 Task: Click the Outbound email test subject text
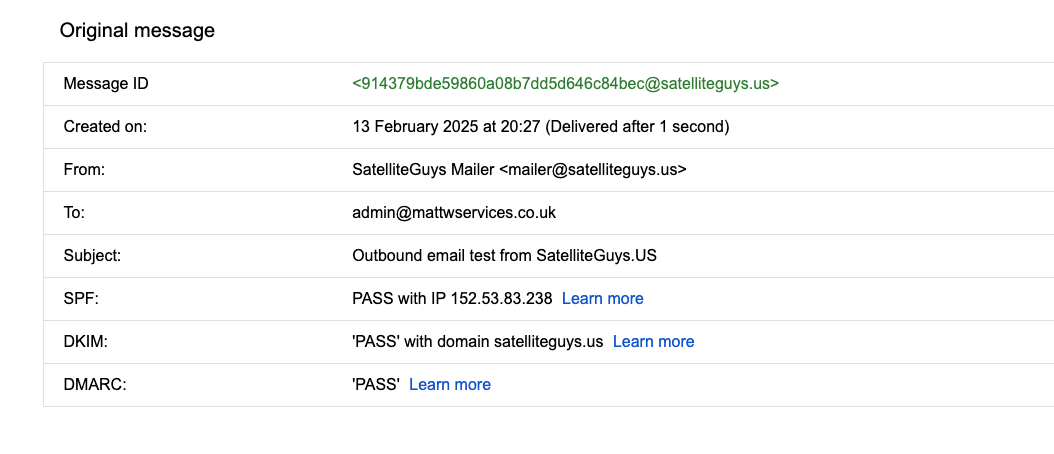tap(504, 255)
